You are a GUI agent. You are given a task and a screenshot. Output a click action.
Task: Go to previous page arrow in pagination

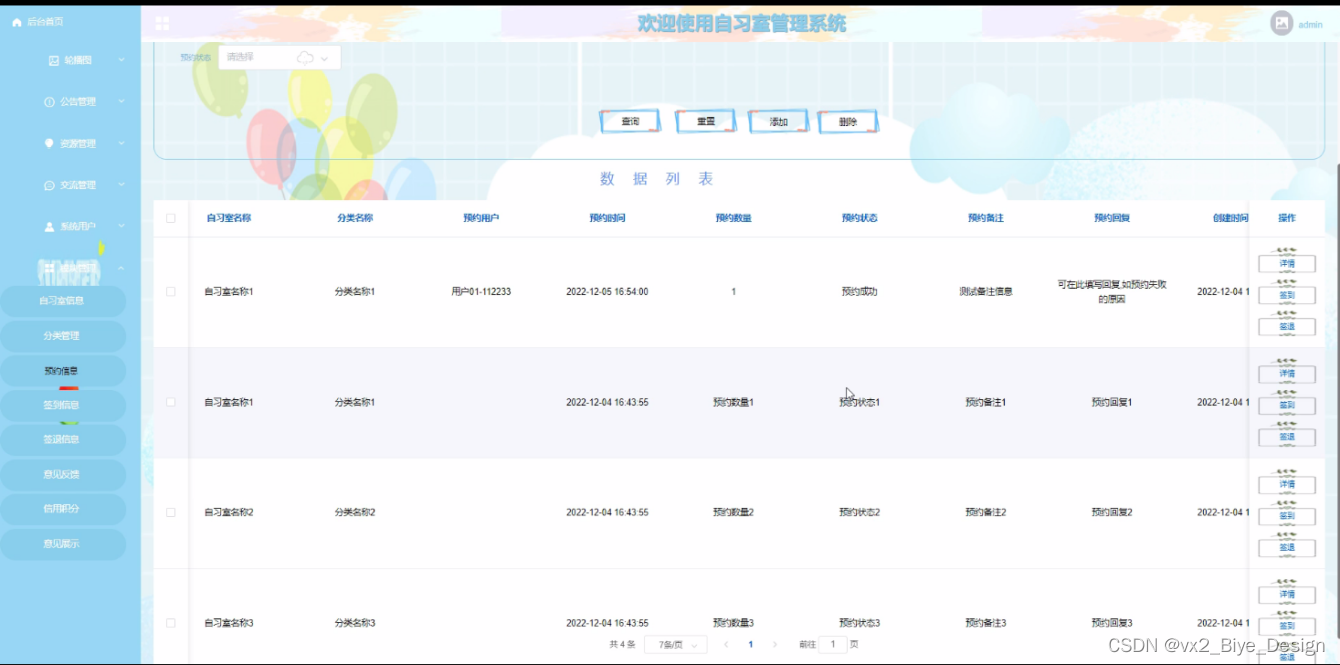pos(726,645)
